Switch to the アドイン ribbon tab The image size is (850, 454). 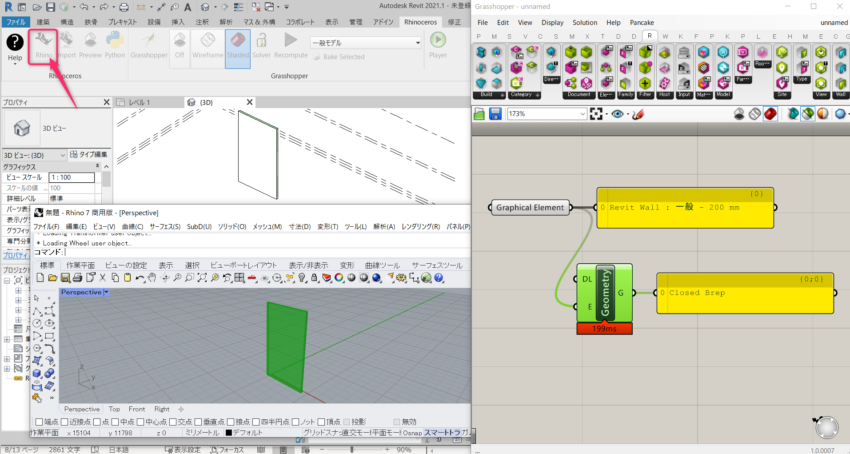tap(383, 22)
